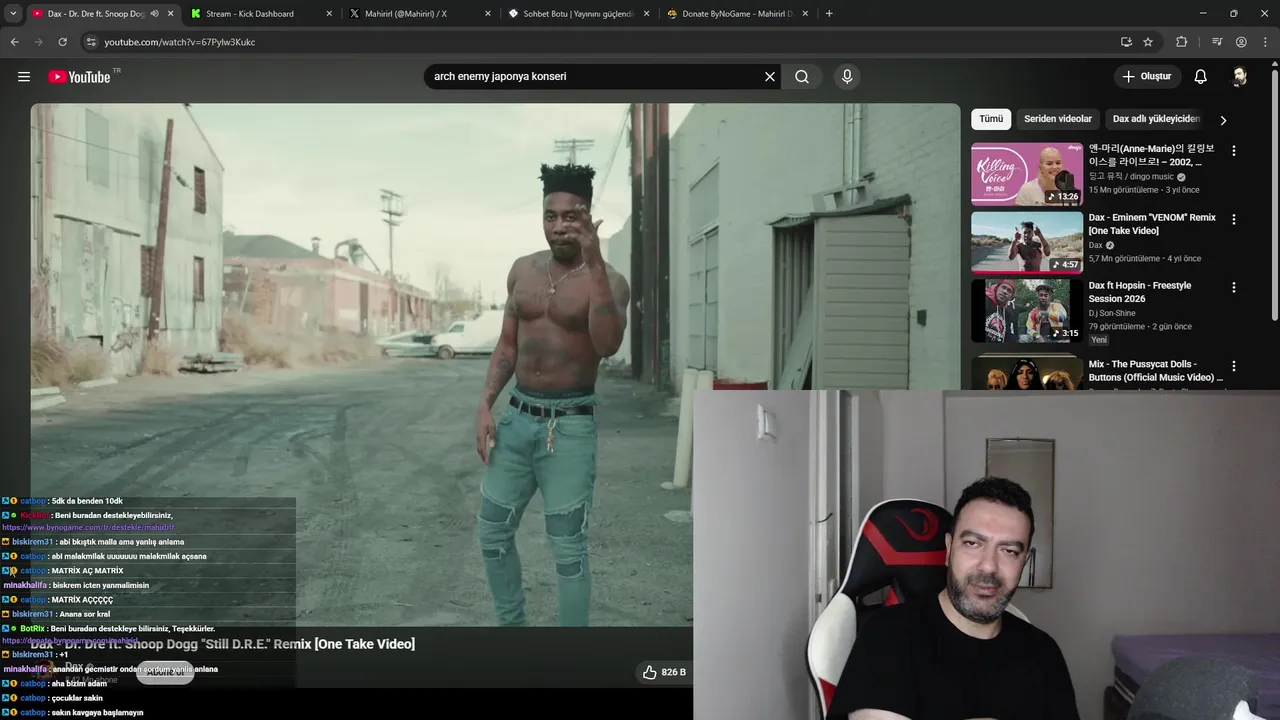This screenshot has width=1280, height=720.
Task: Open the Chrome profile icon
Action: (x=1241, y=42)
